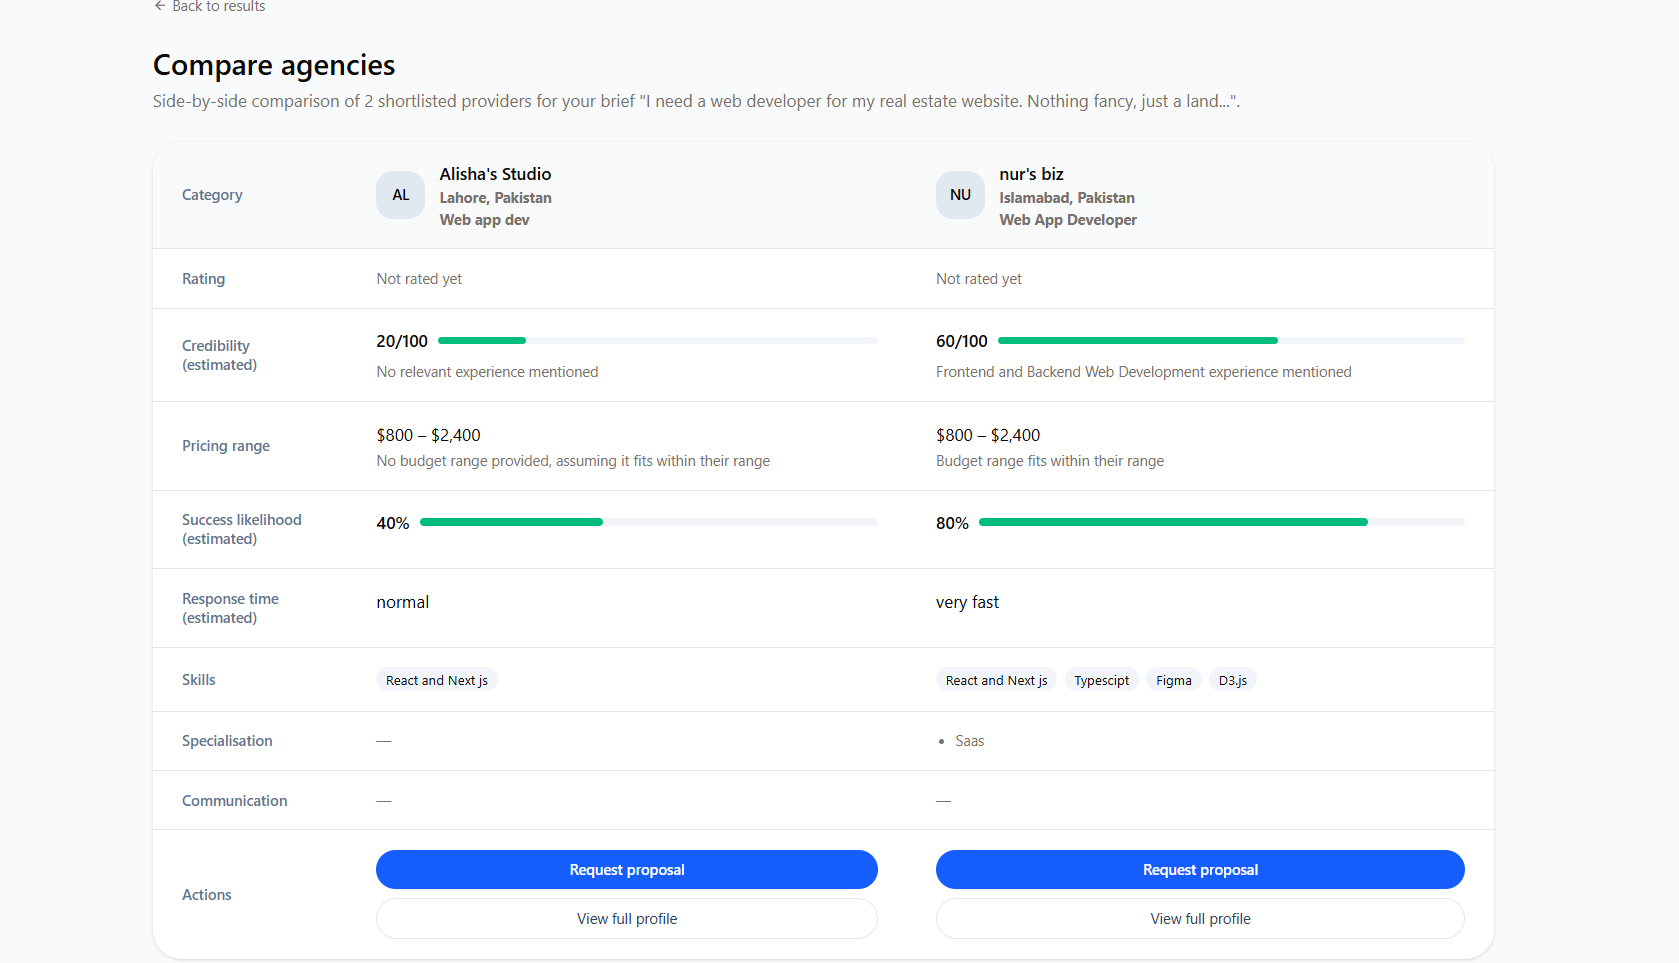Click the AL avatar for Alisha's Studio
This screenshot has height=963, width=1679.
[400, 195]
